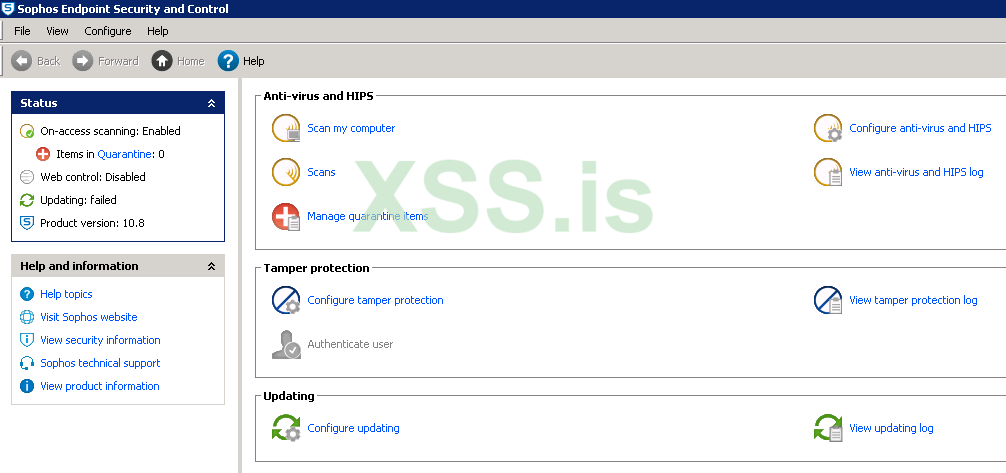This screenshot has height=473, width=1006.
Task: Click the Manage quarantine items red cross icon
Action: (286, 216)
